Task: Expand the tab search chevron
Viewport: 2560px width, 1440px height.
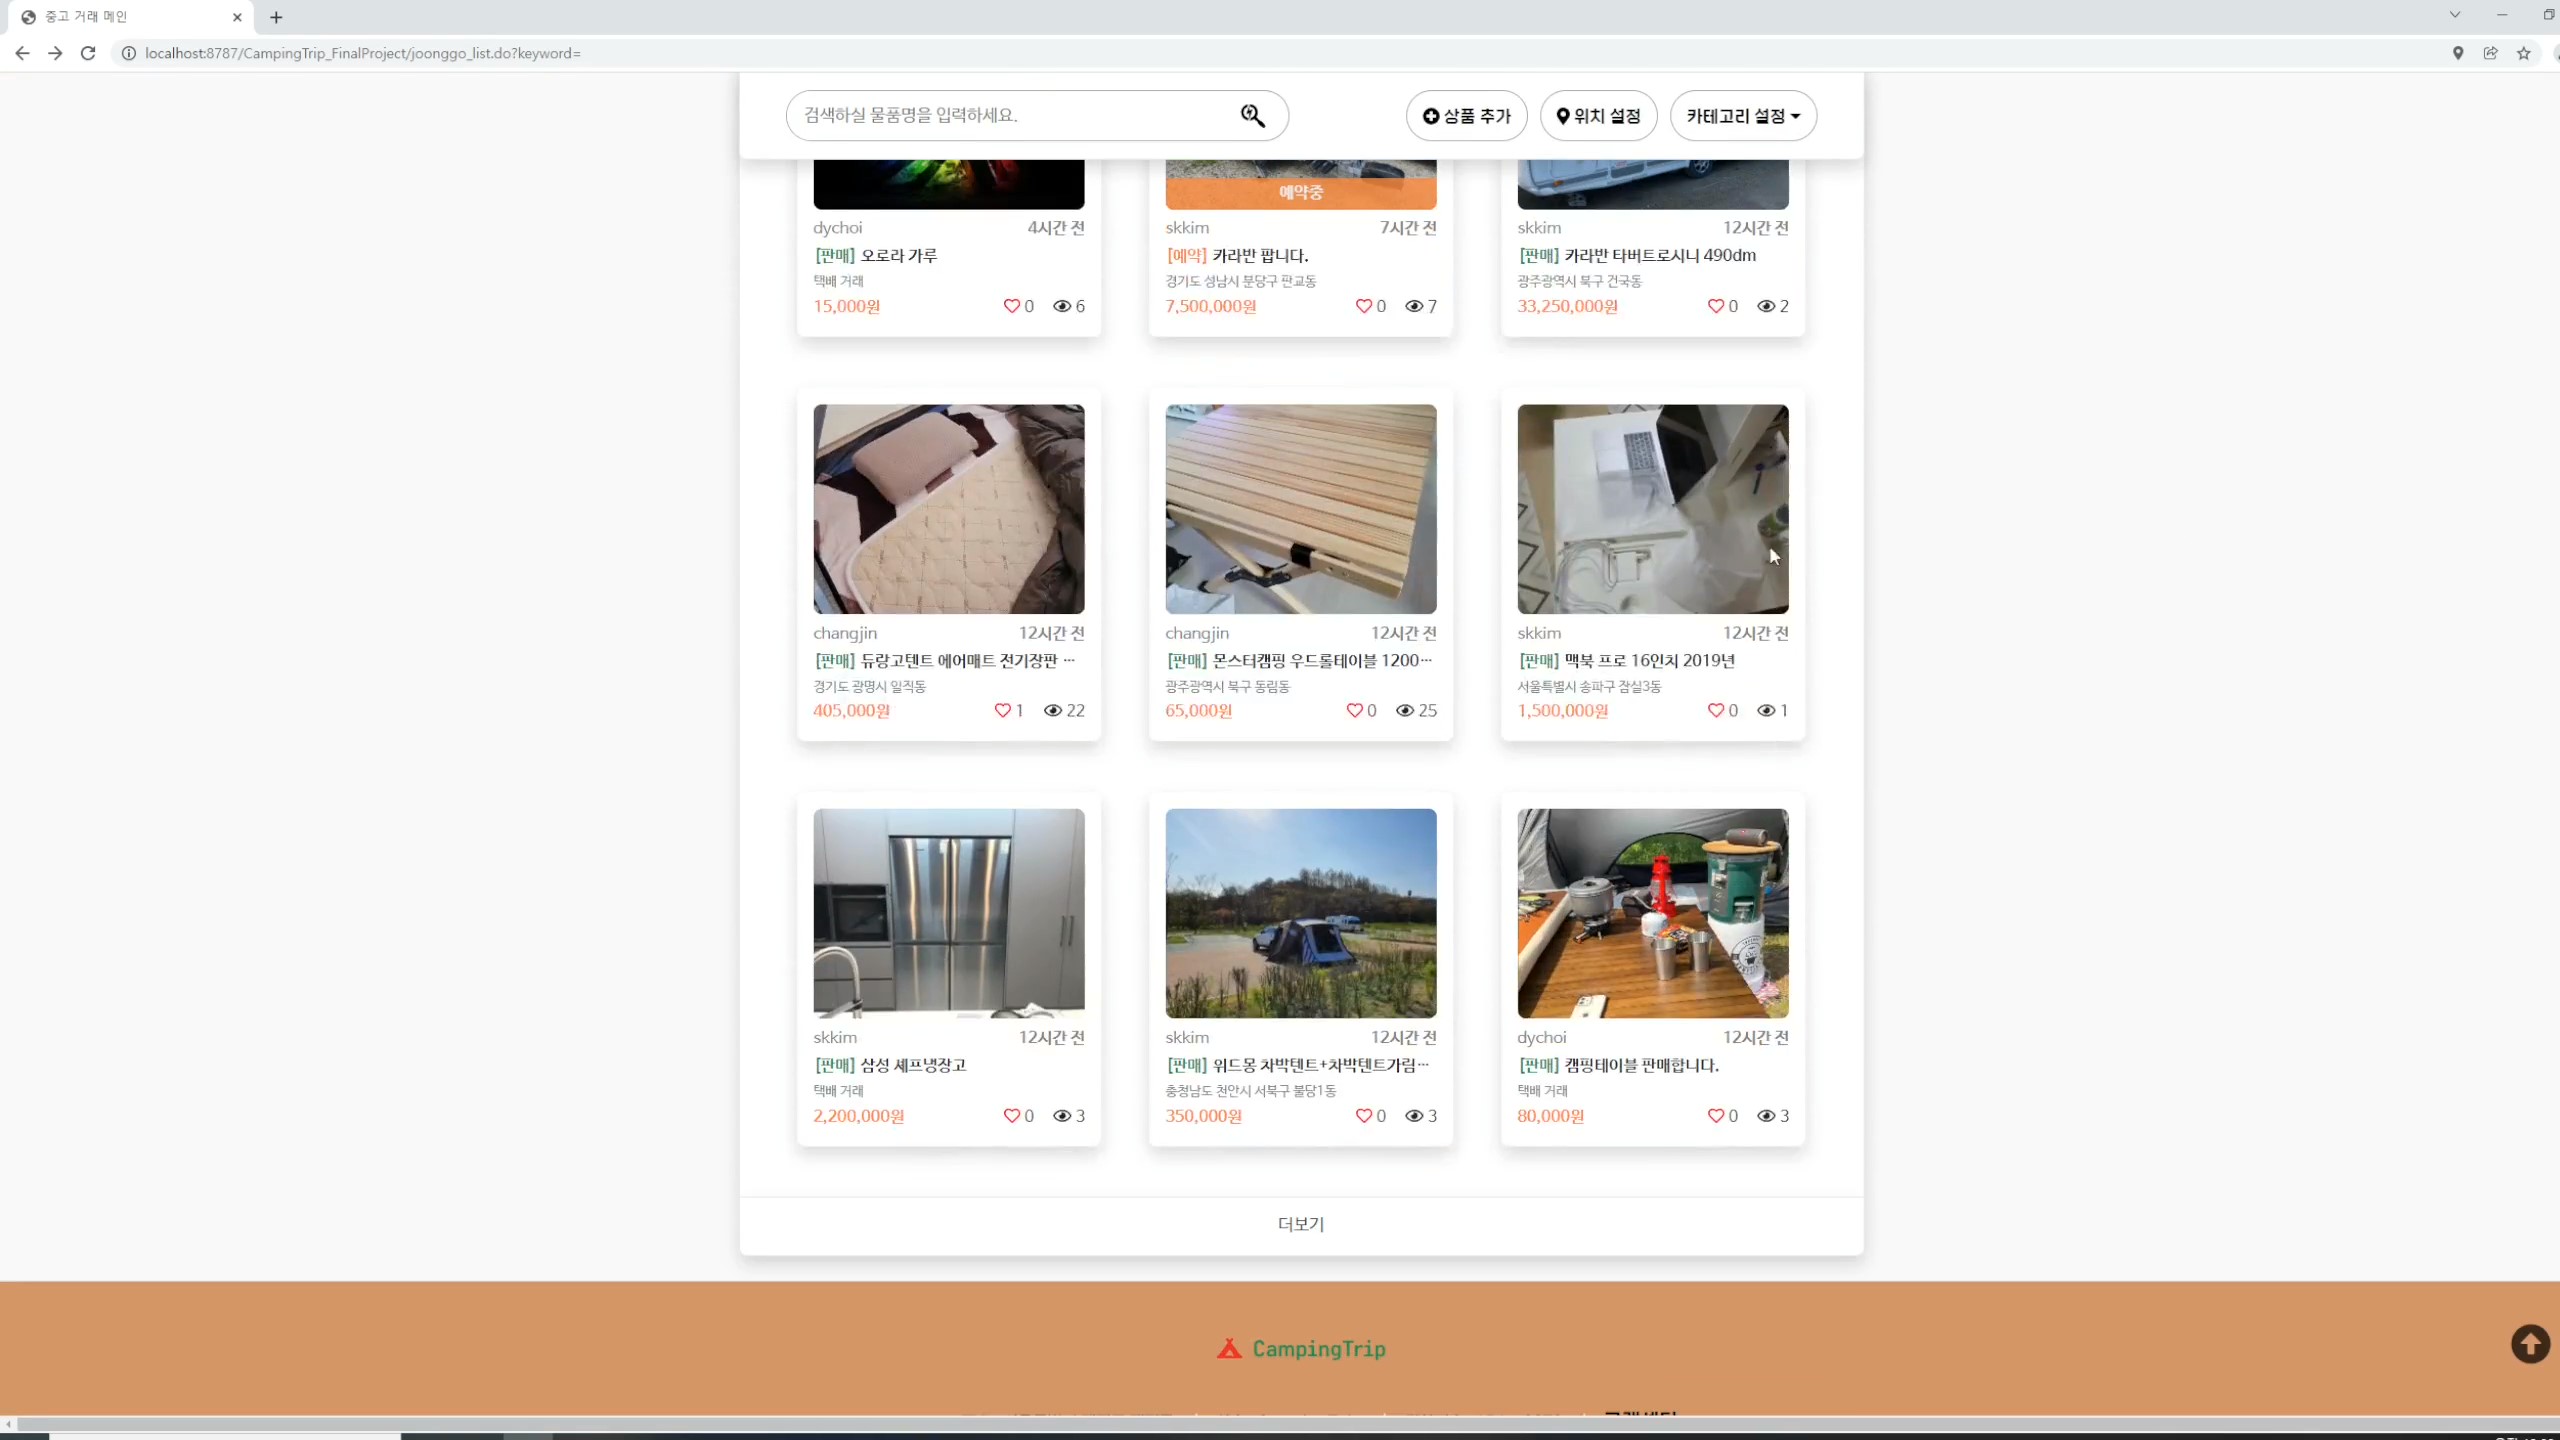Action: pyautogui.click(x=2454, y=15)
